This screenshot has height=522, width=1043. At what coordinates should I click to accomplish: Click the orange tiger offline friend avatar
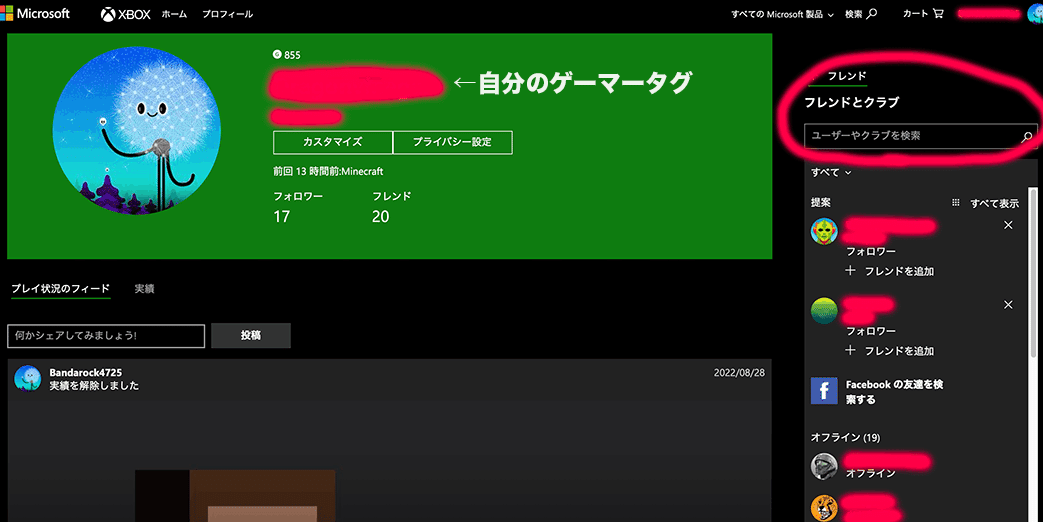point(824,508)
